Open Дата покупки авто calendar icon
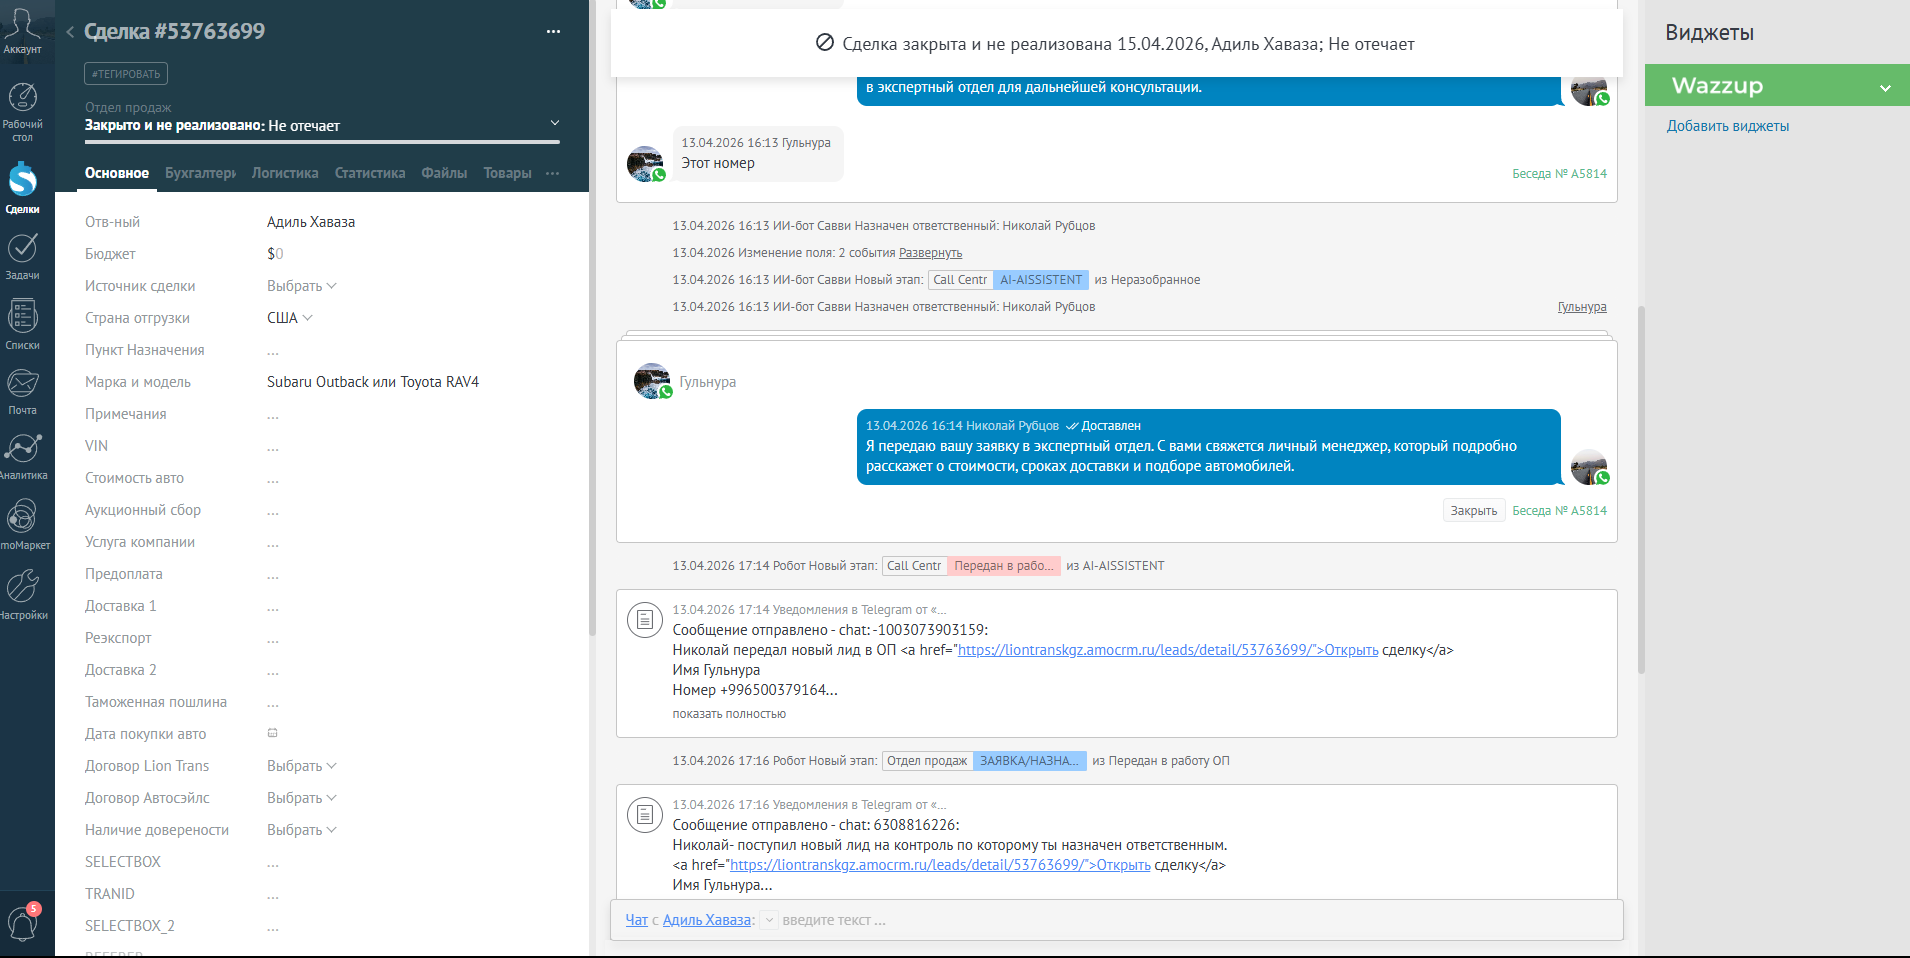Image resolution: width=1910 pixels, height=958 pixels. tap(272, 733)
